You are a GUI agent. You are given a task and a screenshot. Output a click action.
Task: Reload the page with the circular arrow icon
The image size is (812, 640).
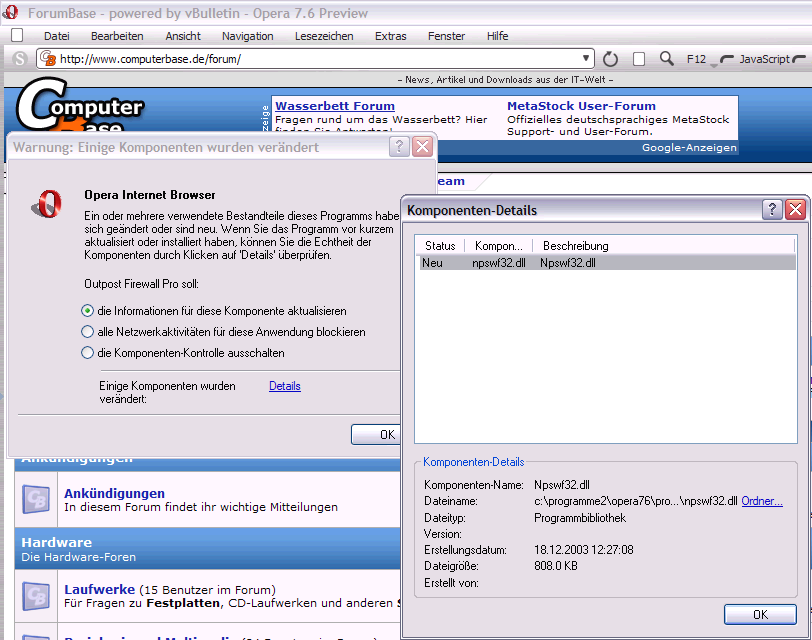point(611,59)
